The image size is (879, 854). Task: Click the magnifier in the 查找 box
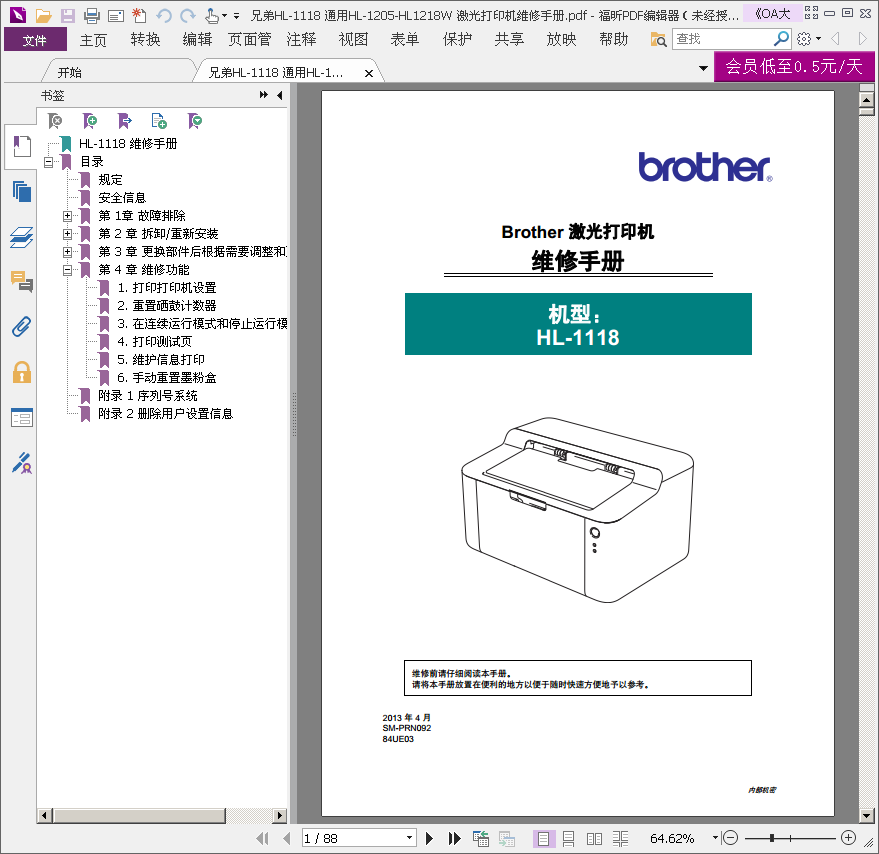781,39
